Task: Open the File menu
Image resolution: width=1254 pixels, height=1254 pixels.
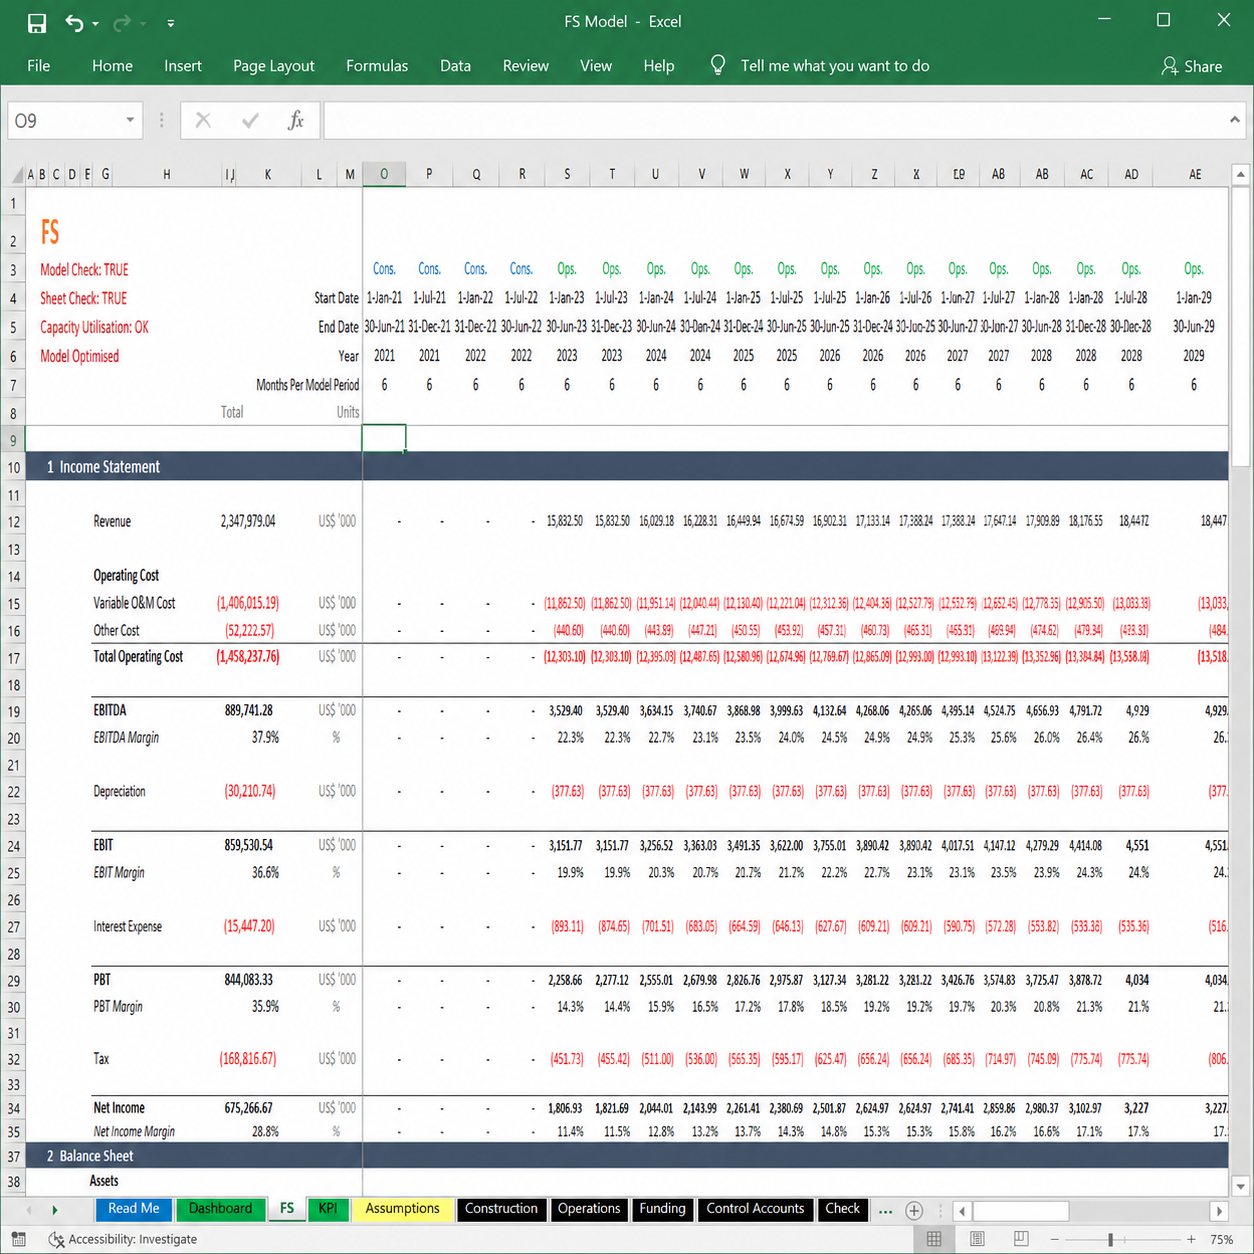Action: (39, 66)
